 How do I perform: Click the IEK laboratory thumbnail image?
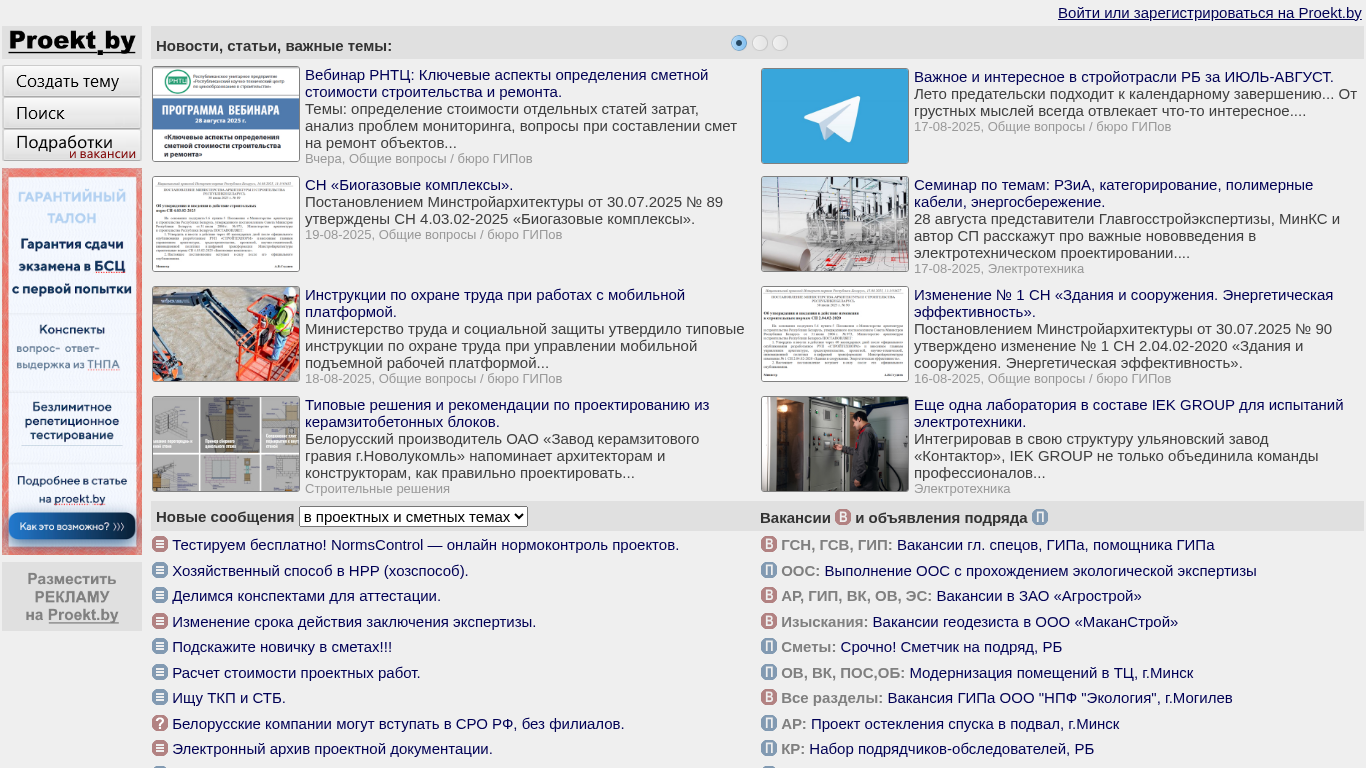[x=835, y=444]
